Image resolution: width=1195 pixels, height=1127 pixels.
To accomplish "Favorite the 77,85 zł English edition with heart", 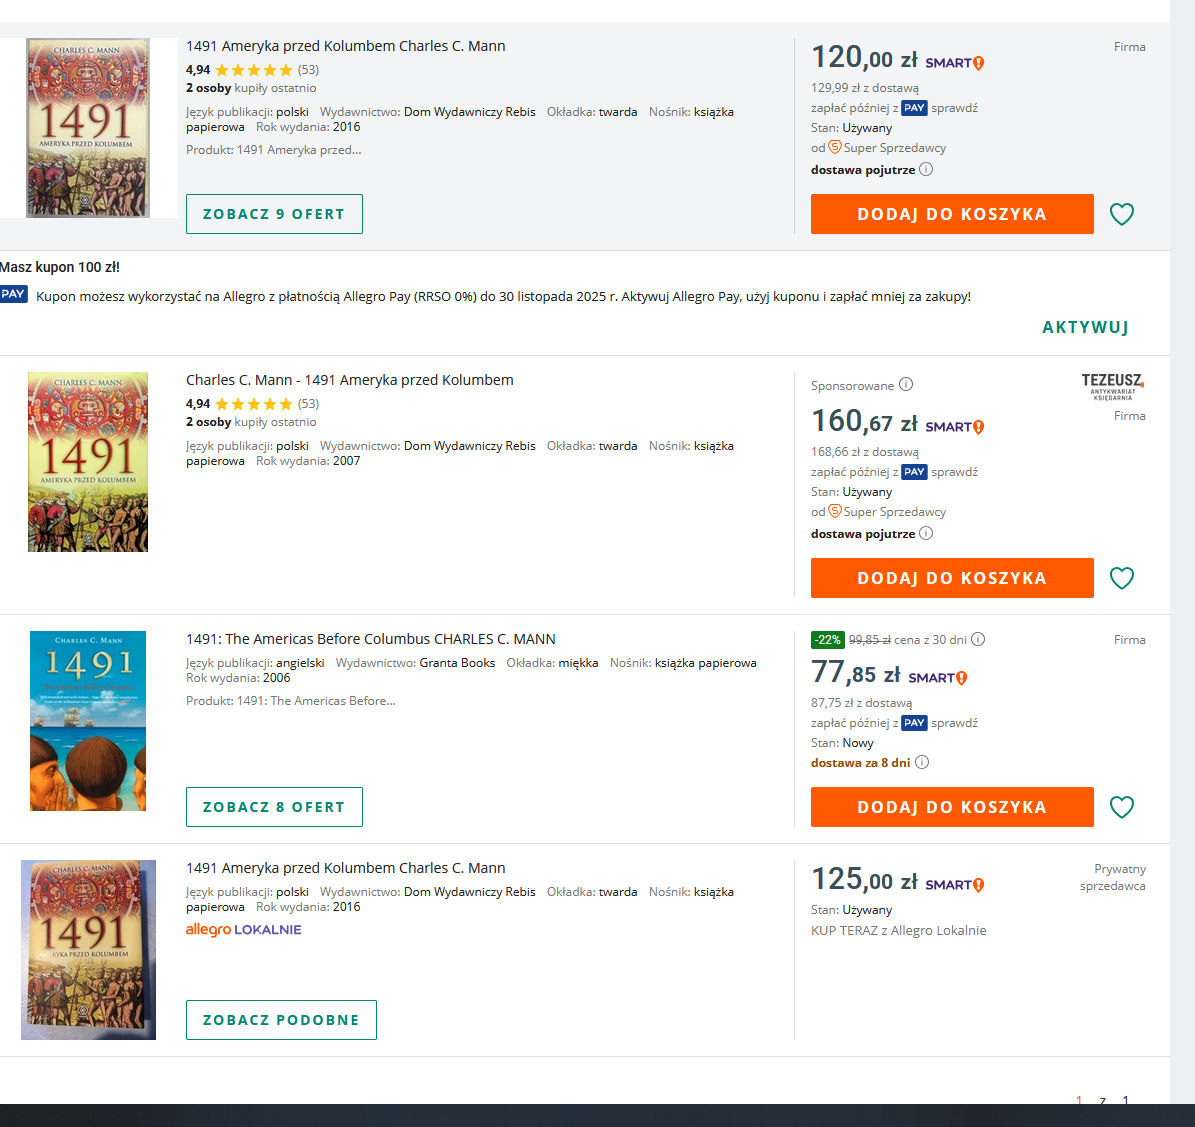I will click(1121, 807).
